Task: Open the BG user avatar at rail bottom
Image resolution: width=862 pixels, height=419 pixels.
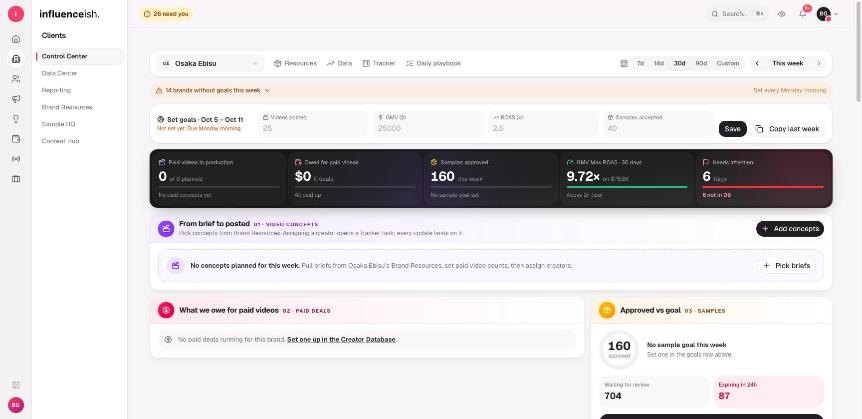Action: point(16,405)
